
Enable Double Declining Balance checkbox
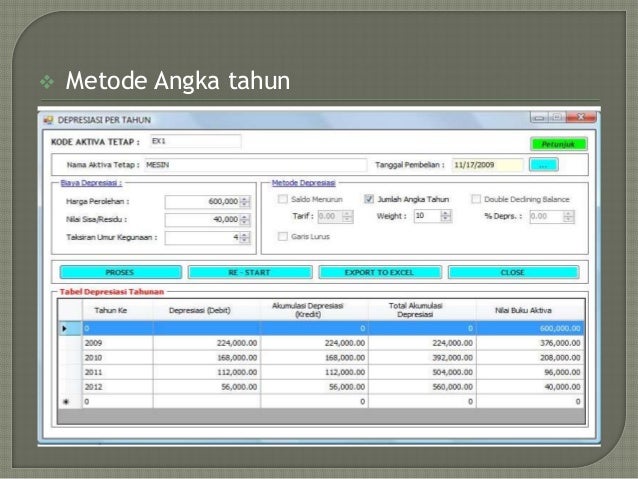(475, 199)
